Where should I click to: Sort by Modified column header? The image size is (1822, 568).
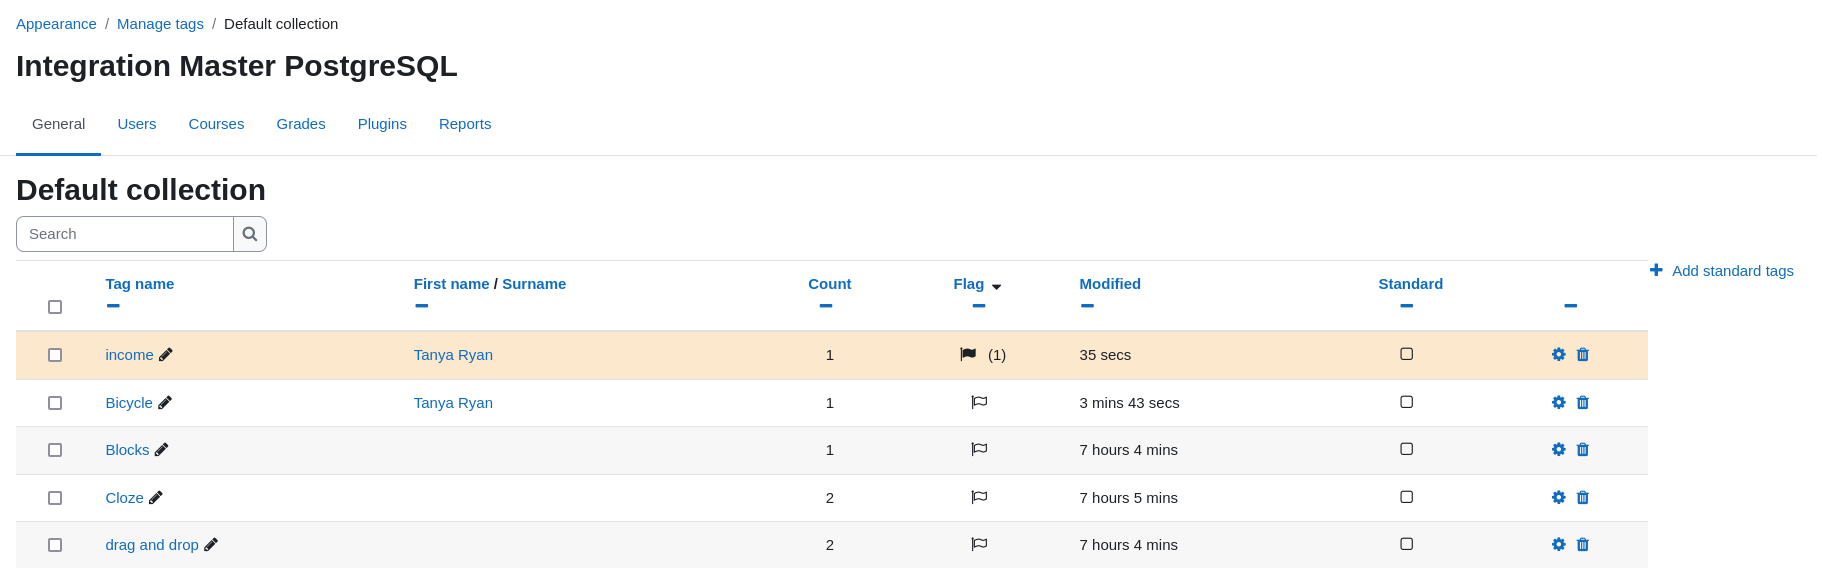(x=1110, y=284)
